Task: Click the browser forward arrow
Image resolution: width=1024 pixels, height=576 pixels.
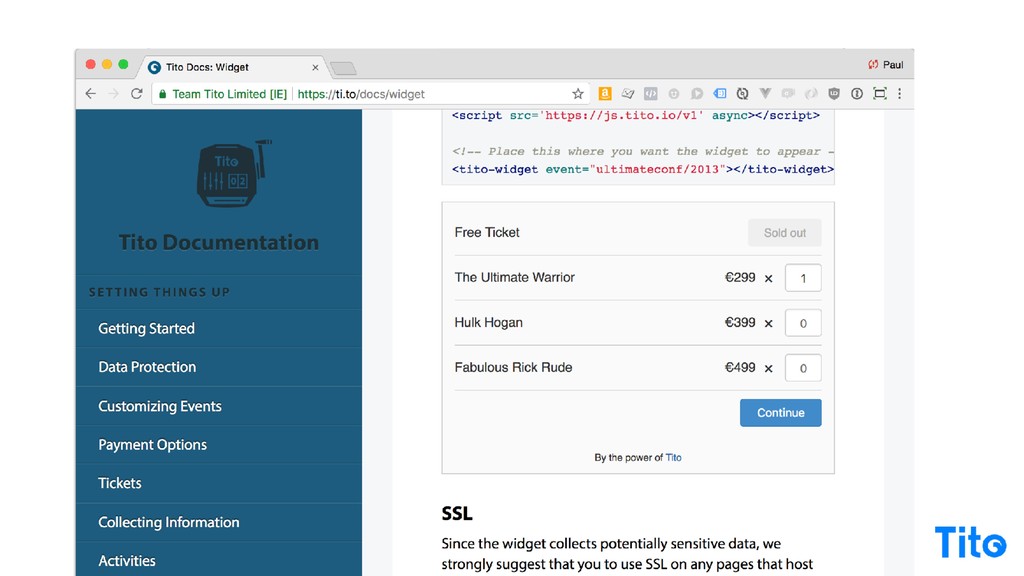Action: coord(114,94)
